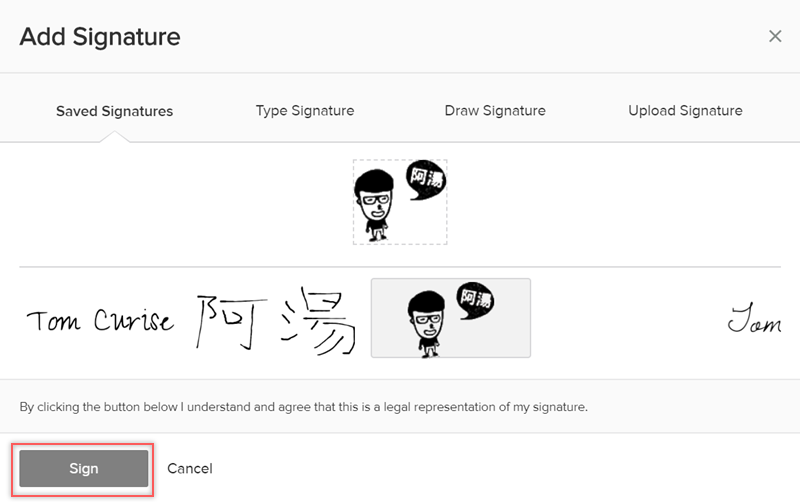The image size is (800, 502).
Task: Click the "Add Signature" dialog title
Action: (x=100, y=37)
